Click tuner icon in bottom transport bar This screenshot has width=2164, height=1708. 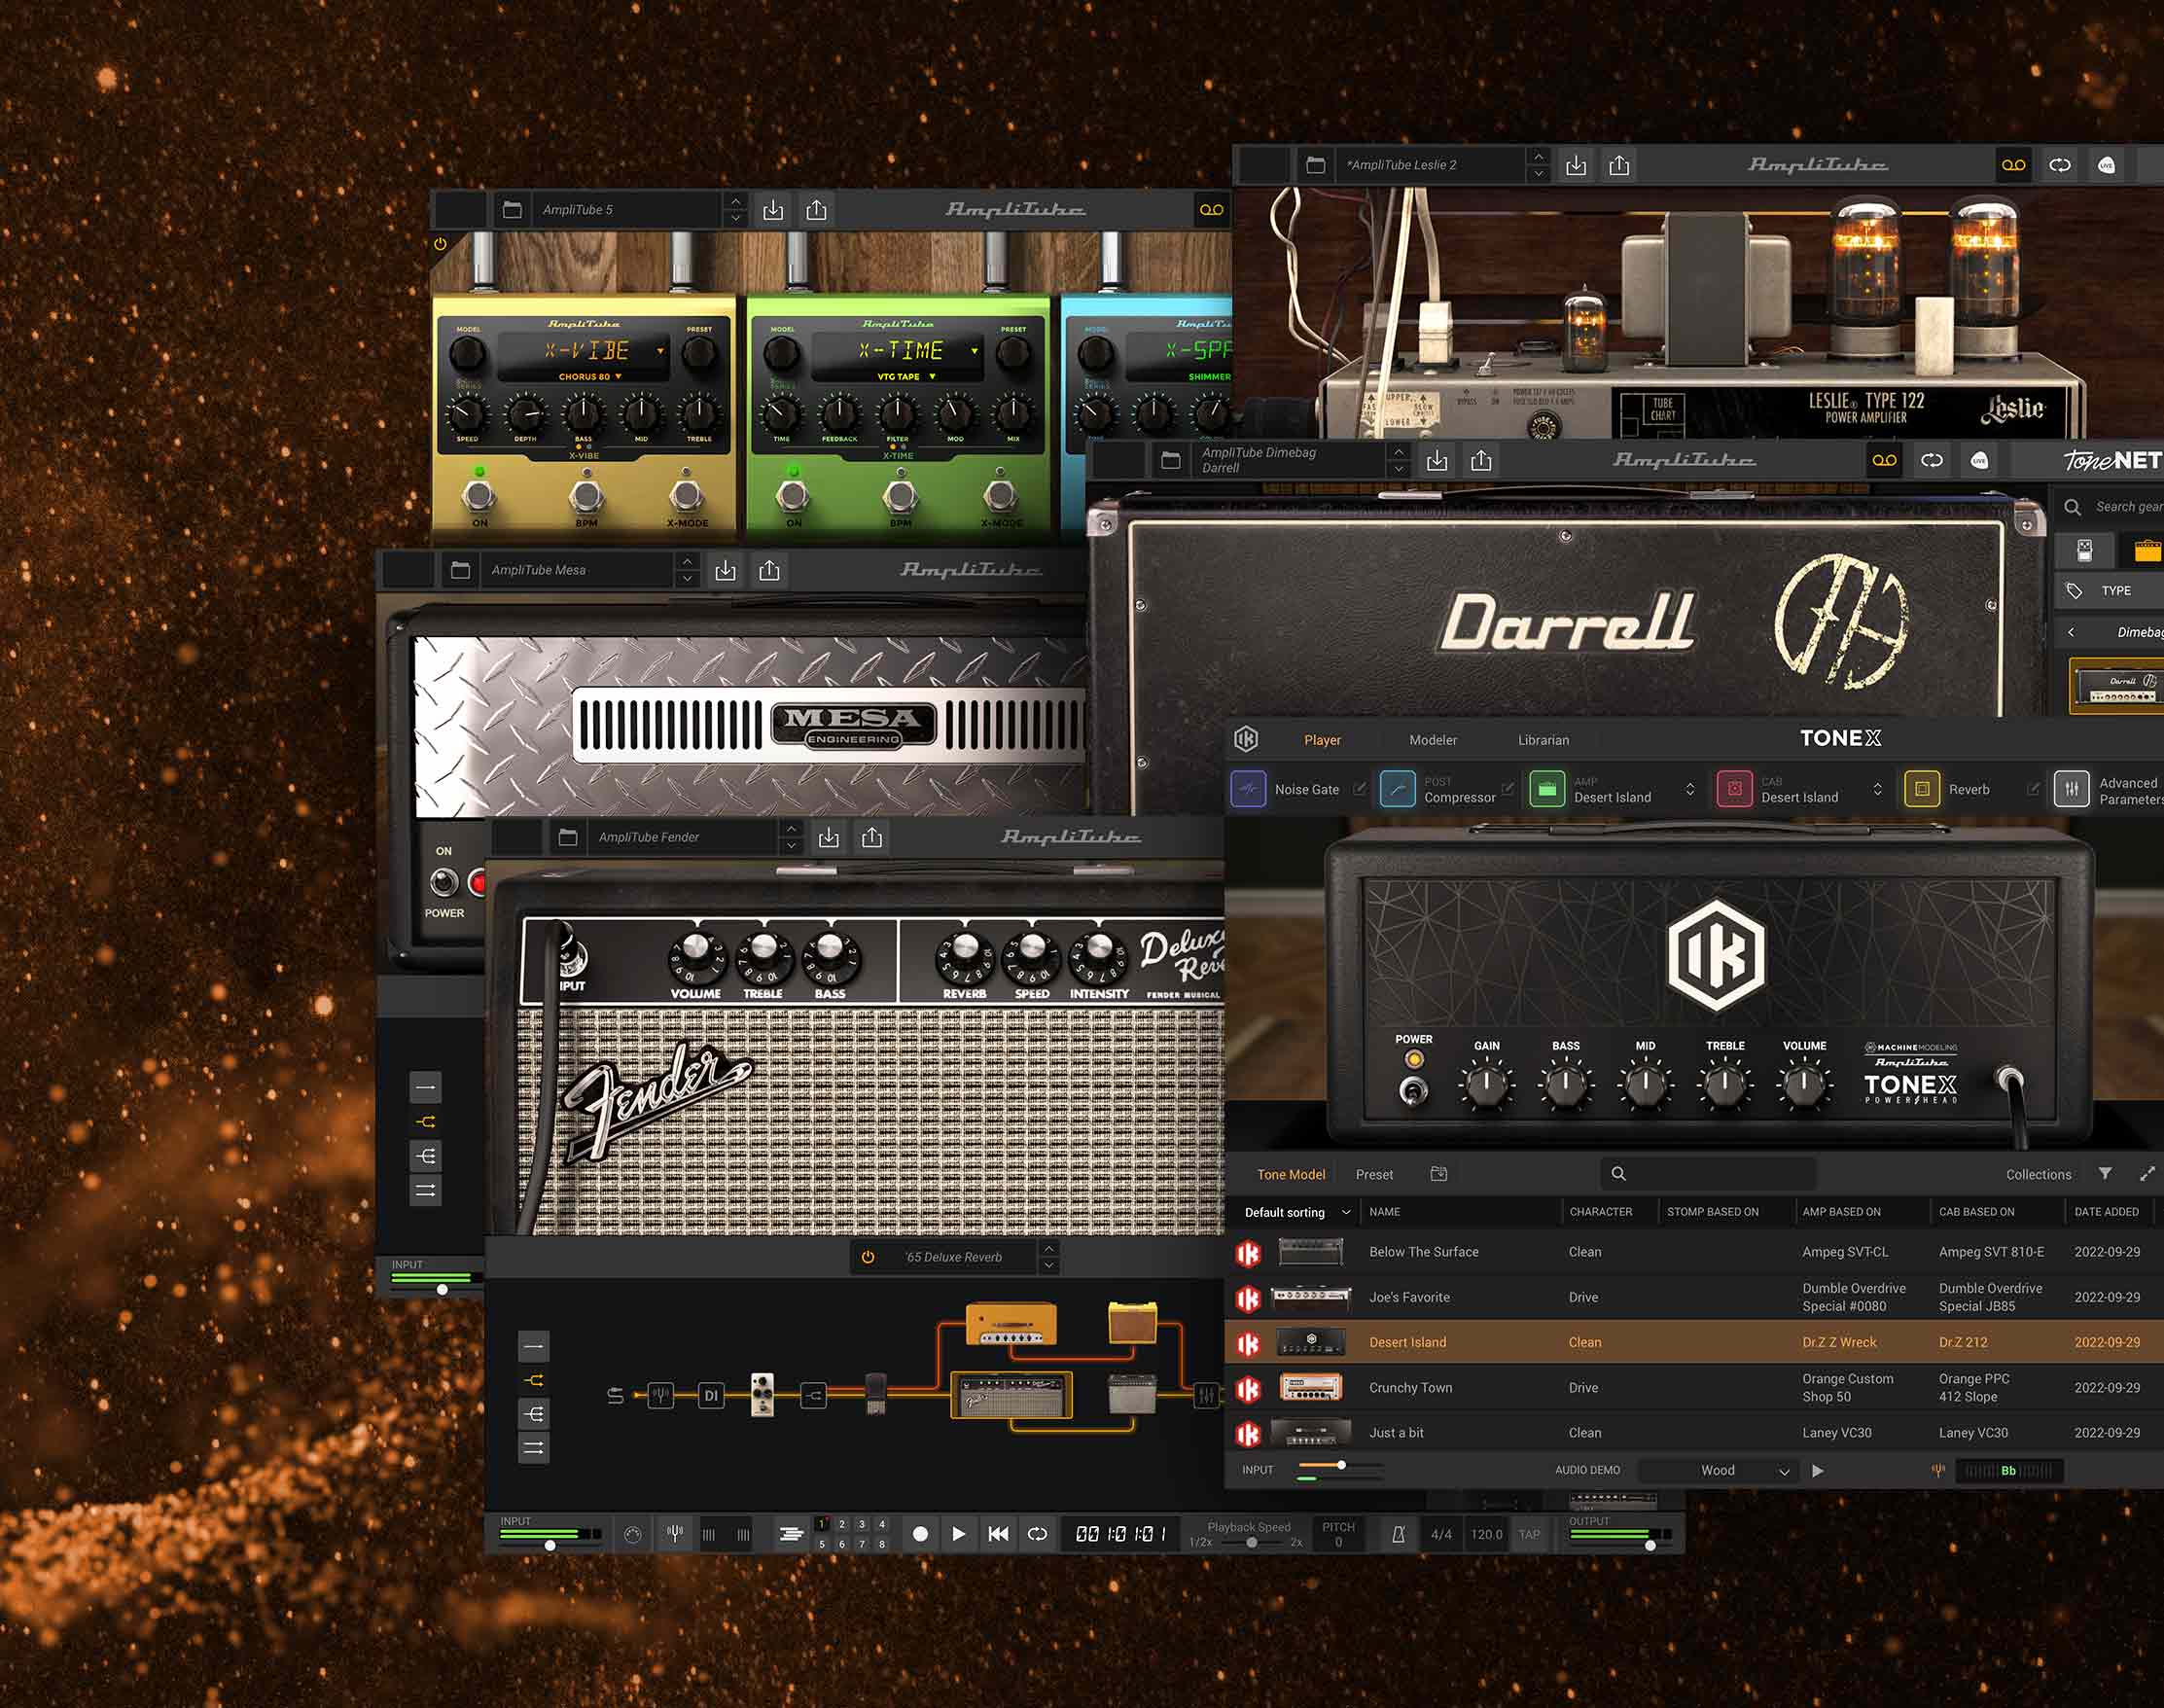(x=675, y=1534)
